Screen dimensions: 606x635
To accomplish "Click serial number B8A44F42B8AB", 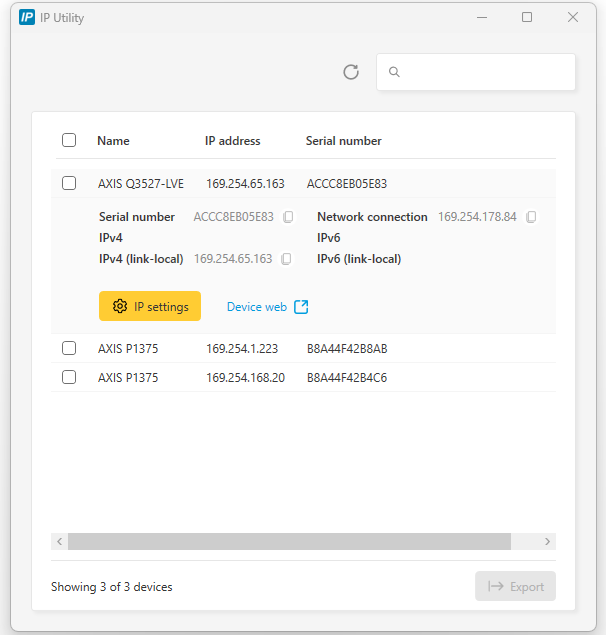I will 347,349.
